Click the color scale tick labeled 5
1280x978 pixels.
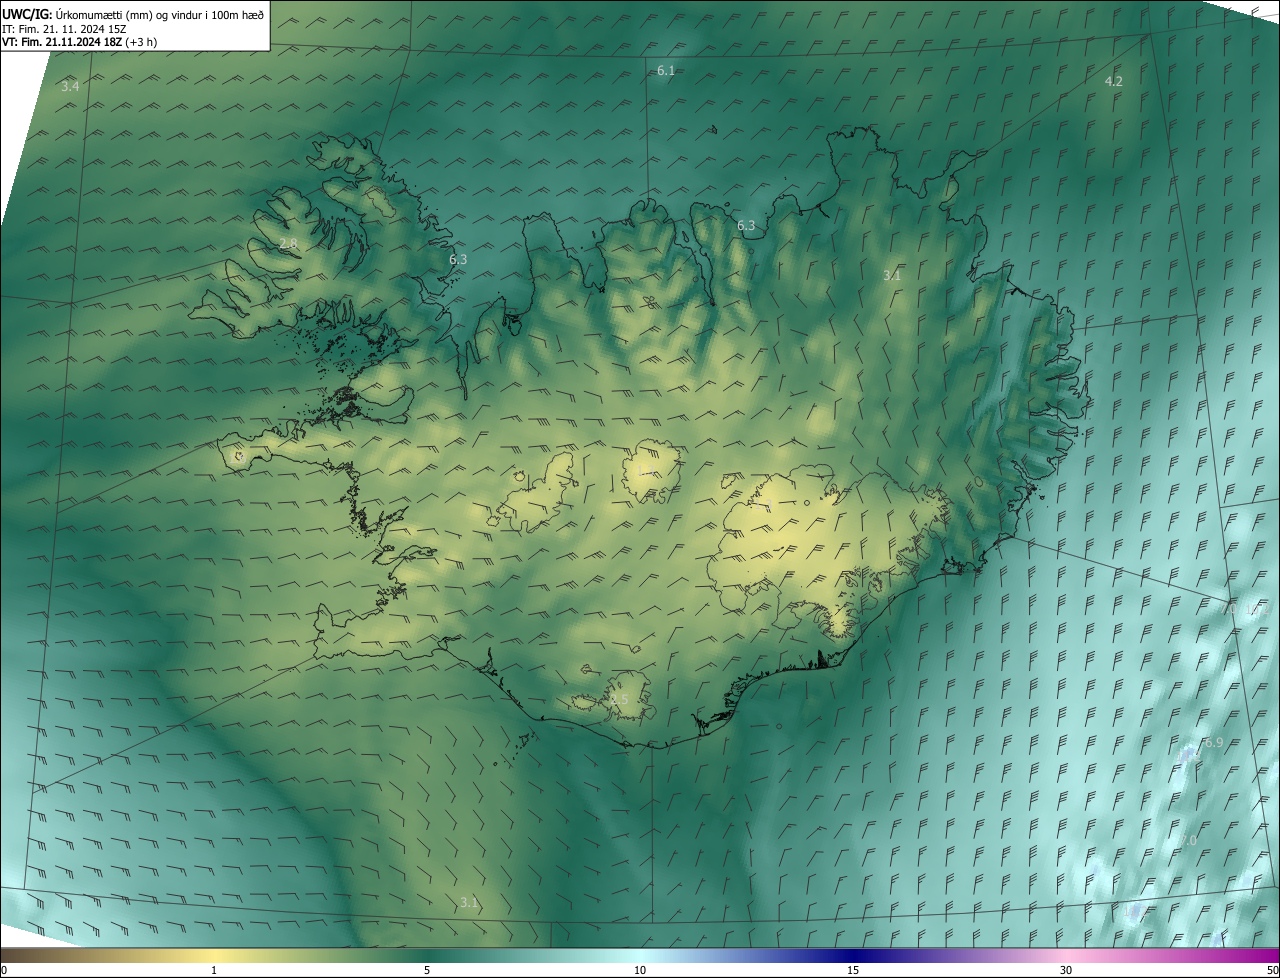(427, 970)
